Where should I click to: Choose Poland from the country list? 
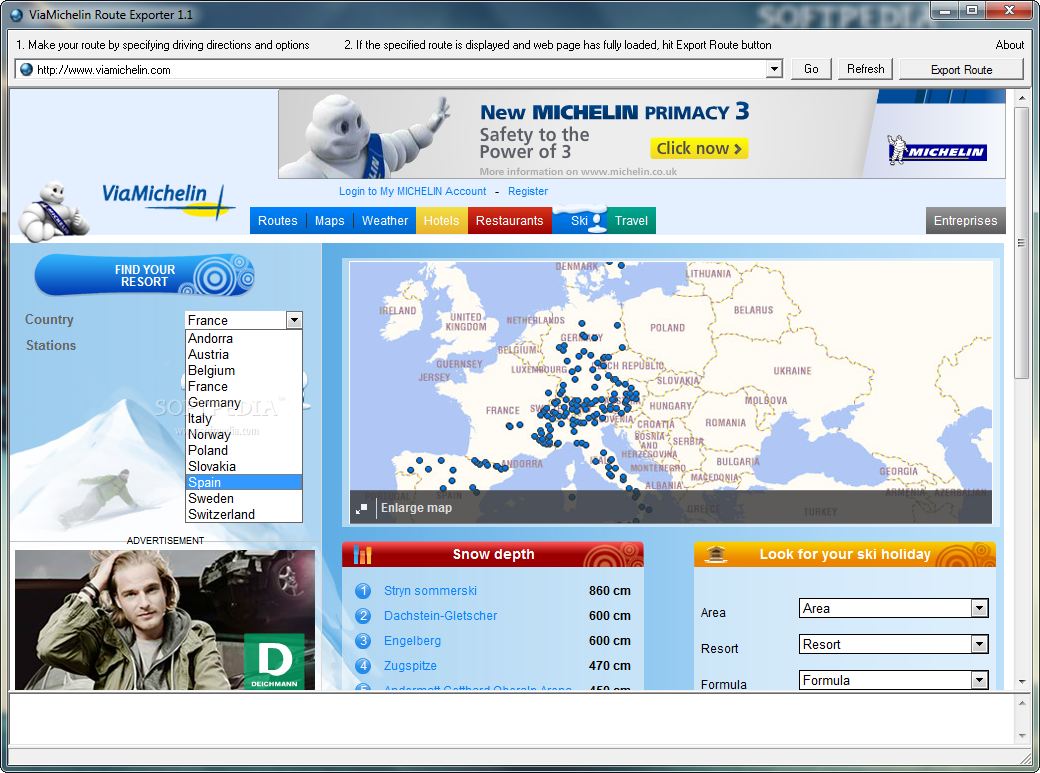click(x=243, y=451)
